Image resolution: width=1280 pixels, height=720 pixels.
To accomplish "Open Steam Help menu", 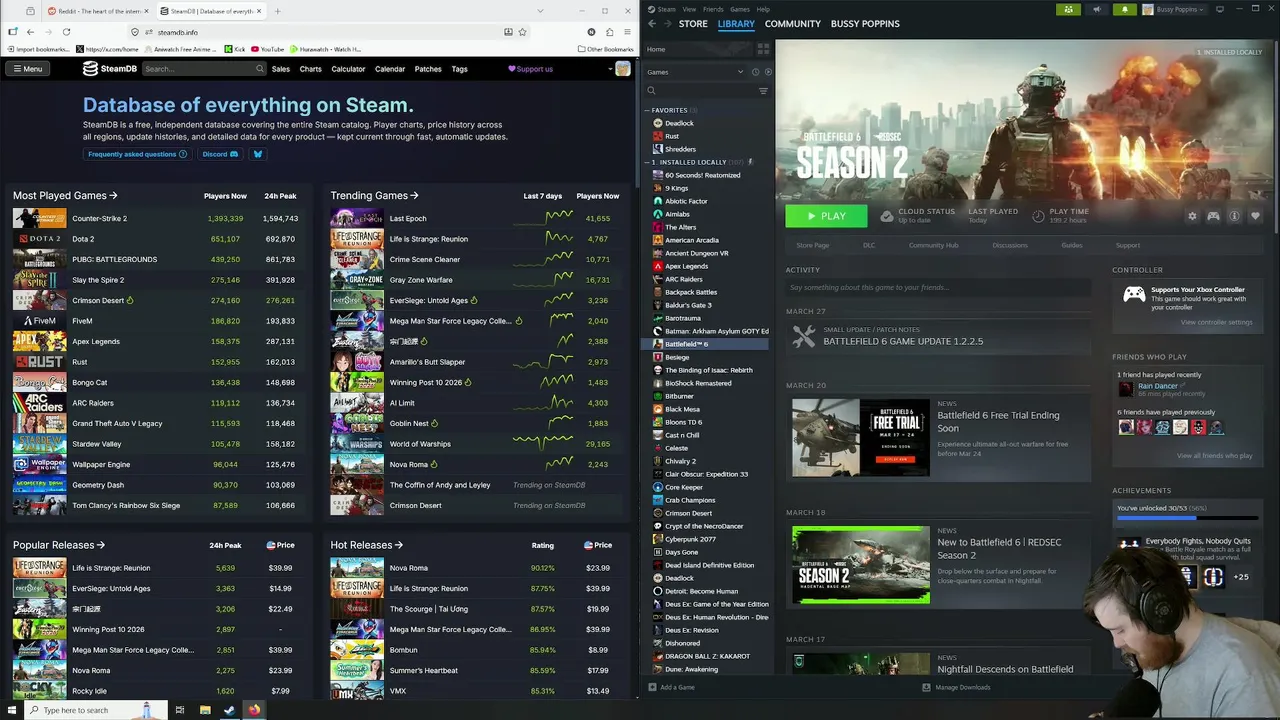I will click(763, 9).
